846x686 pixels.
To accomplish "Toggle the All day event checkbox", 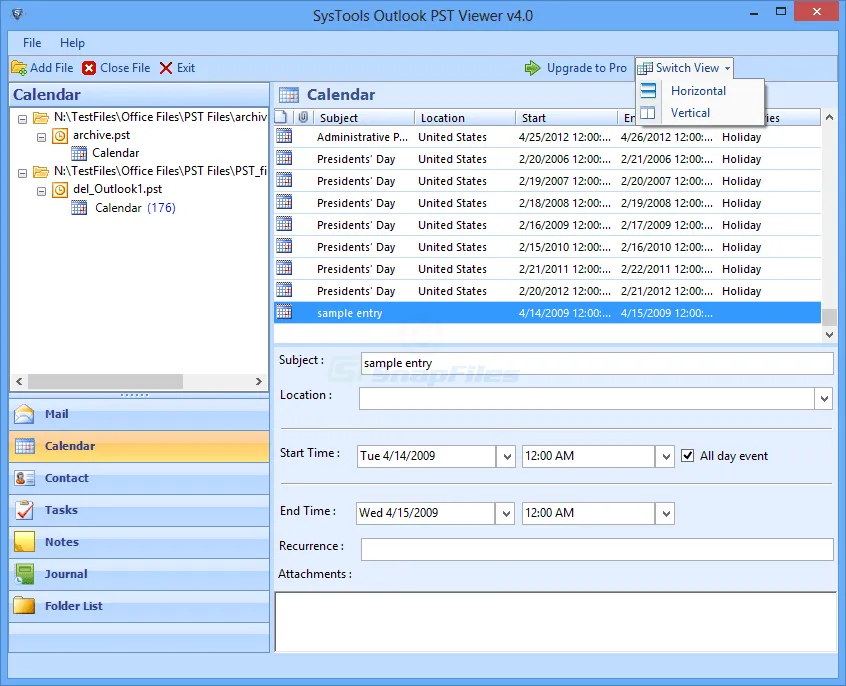I will point(687,456).
